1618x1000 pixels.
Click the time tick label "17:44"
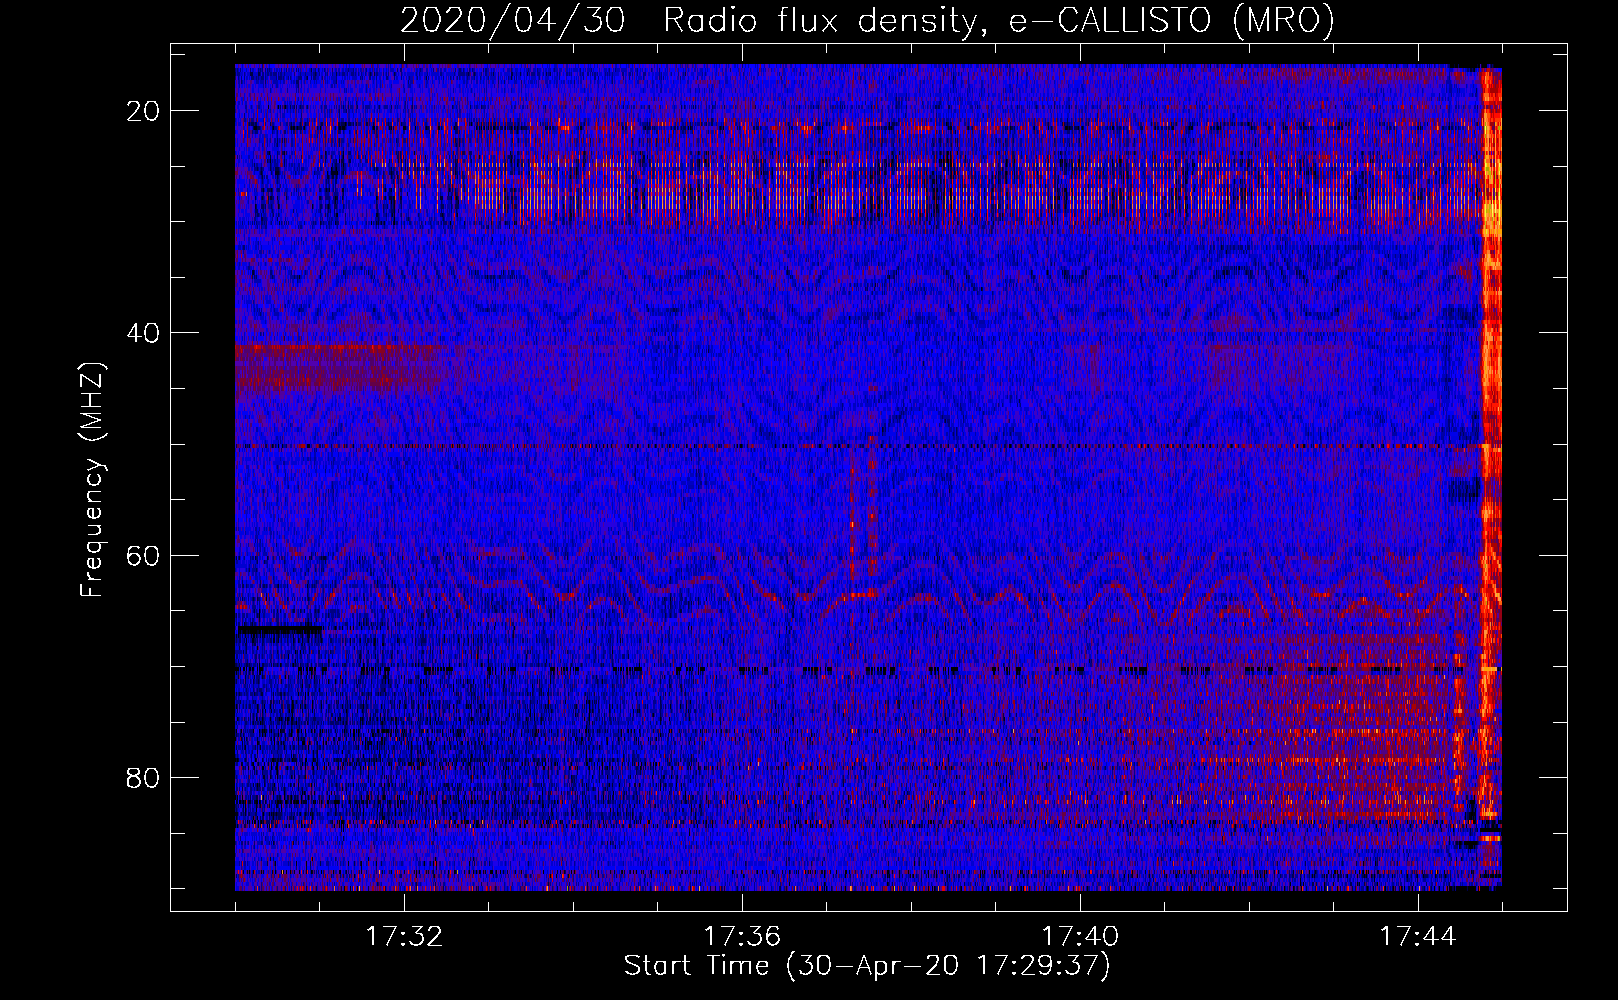coord(1418,937)
